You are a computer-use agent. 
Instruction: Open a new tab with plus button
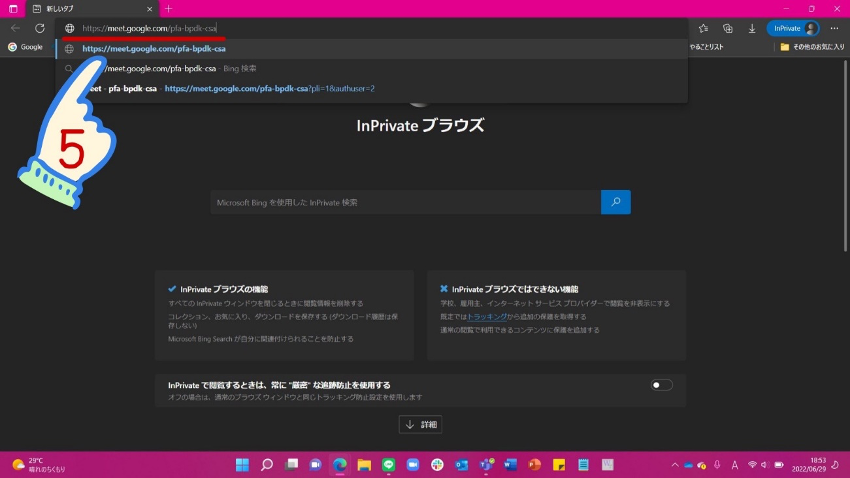pos(169,9)
